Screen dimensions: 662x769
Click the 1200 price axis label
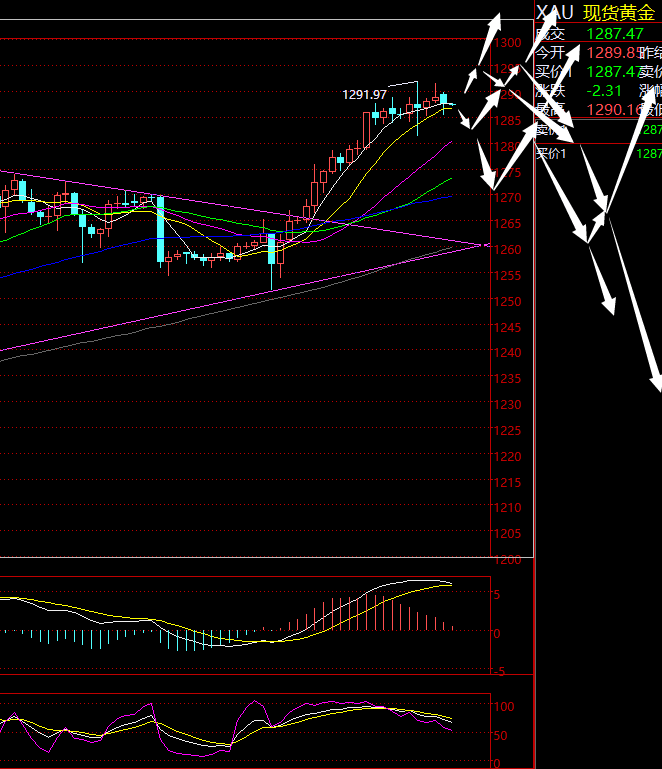pyautogui.click(x=508, y=560)
